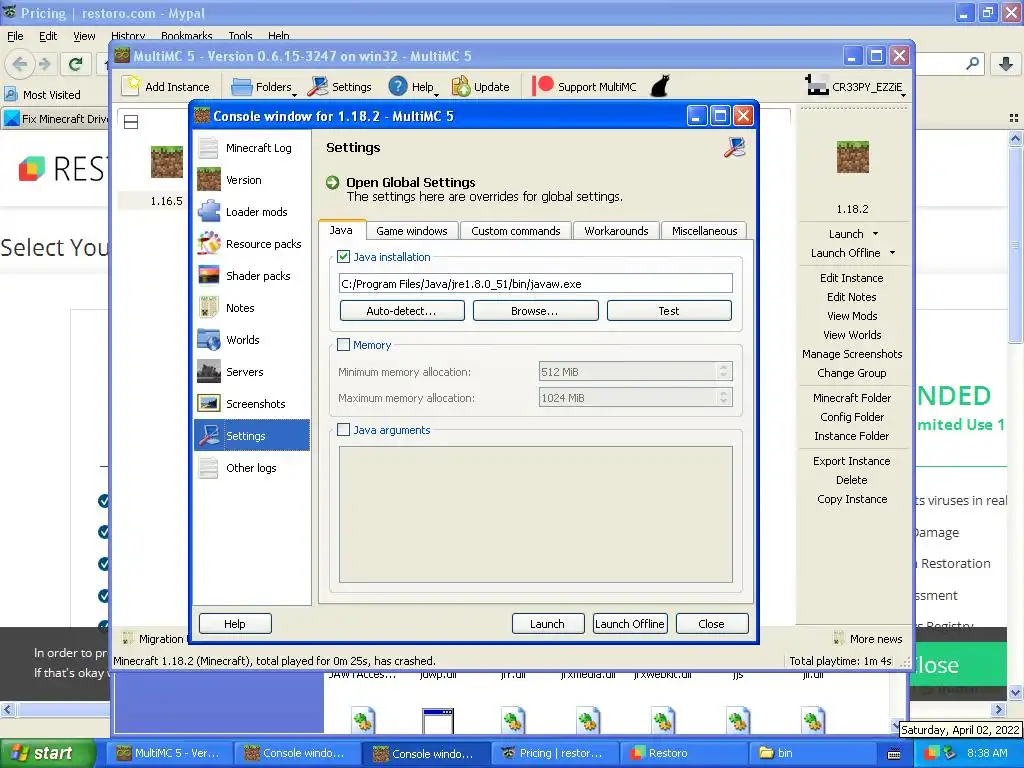1024x768 pixels.
Task: Open the Servers icon in sidebar
Action: (x=208, y=372)
